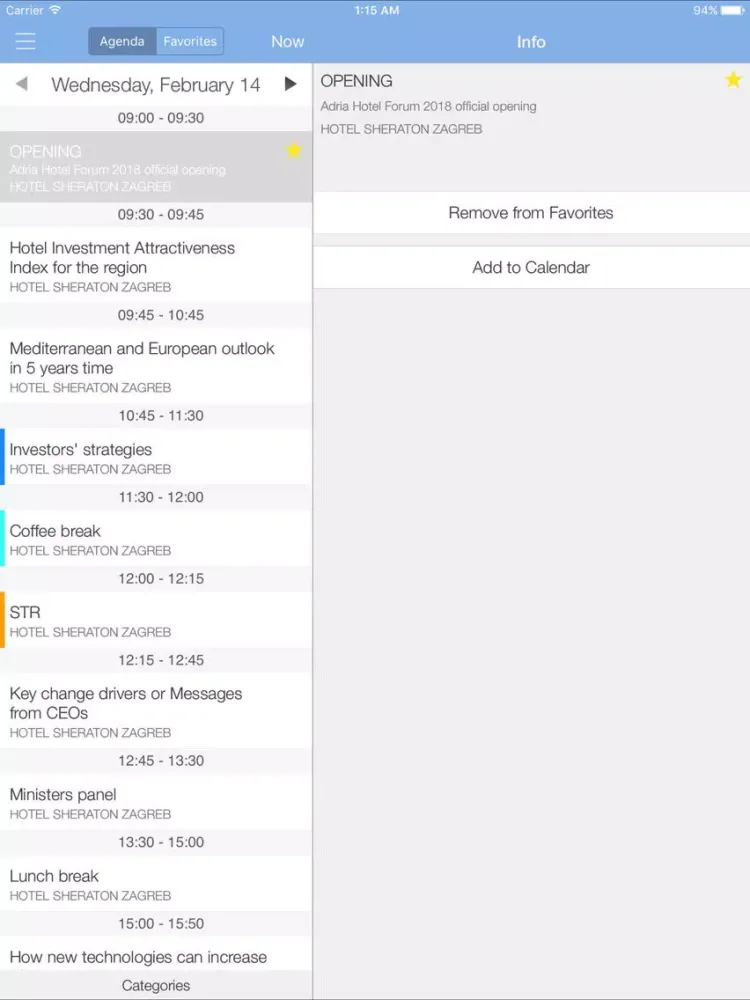Open the Coffee break entry
This screenshot has width=750, height=1000.
pyautogui.click(x=156, y=539)
